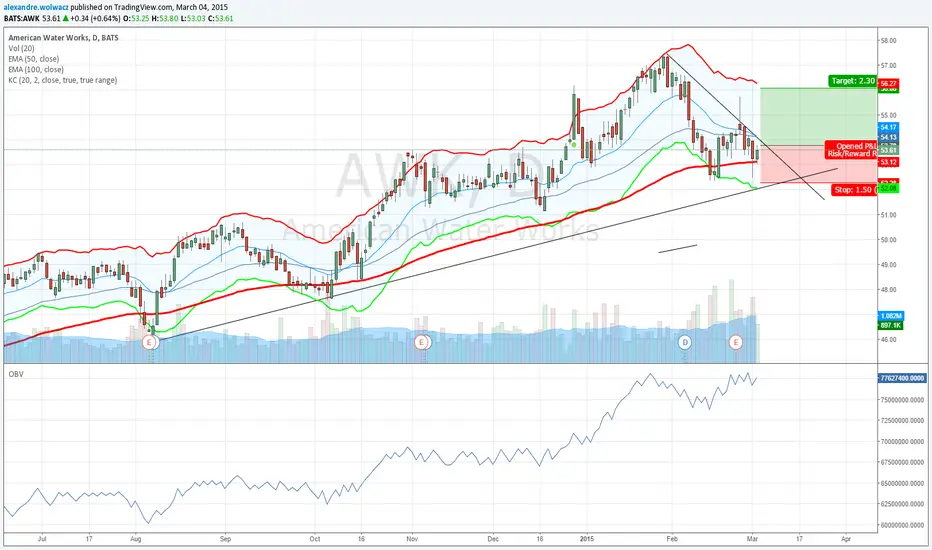This screenshot has height=550, width=932.
Task: Click the O:53.25 open value
Action: (136, 18)
